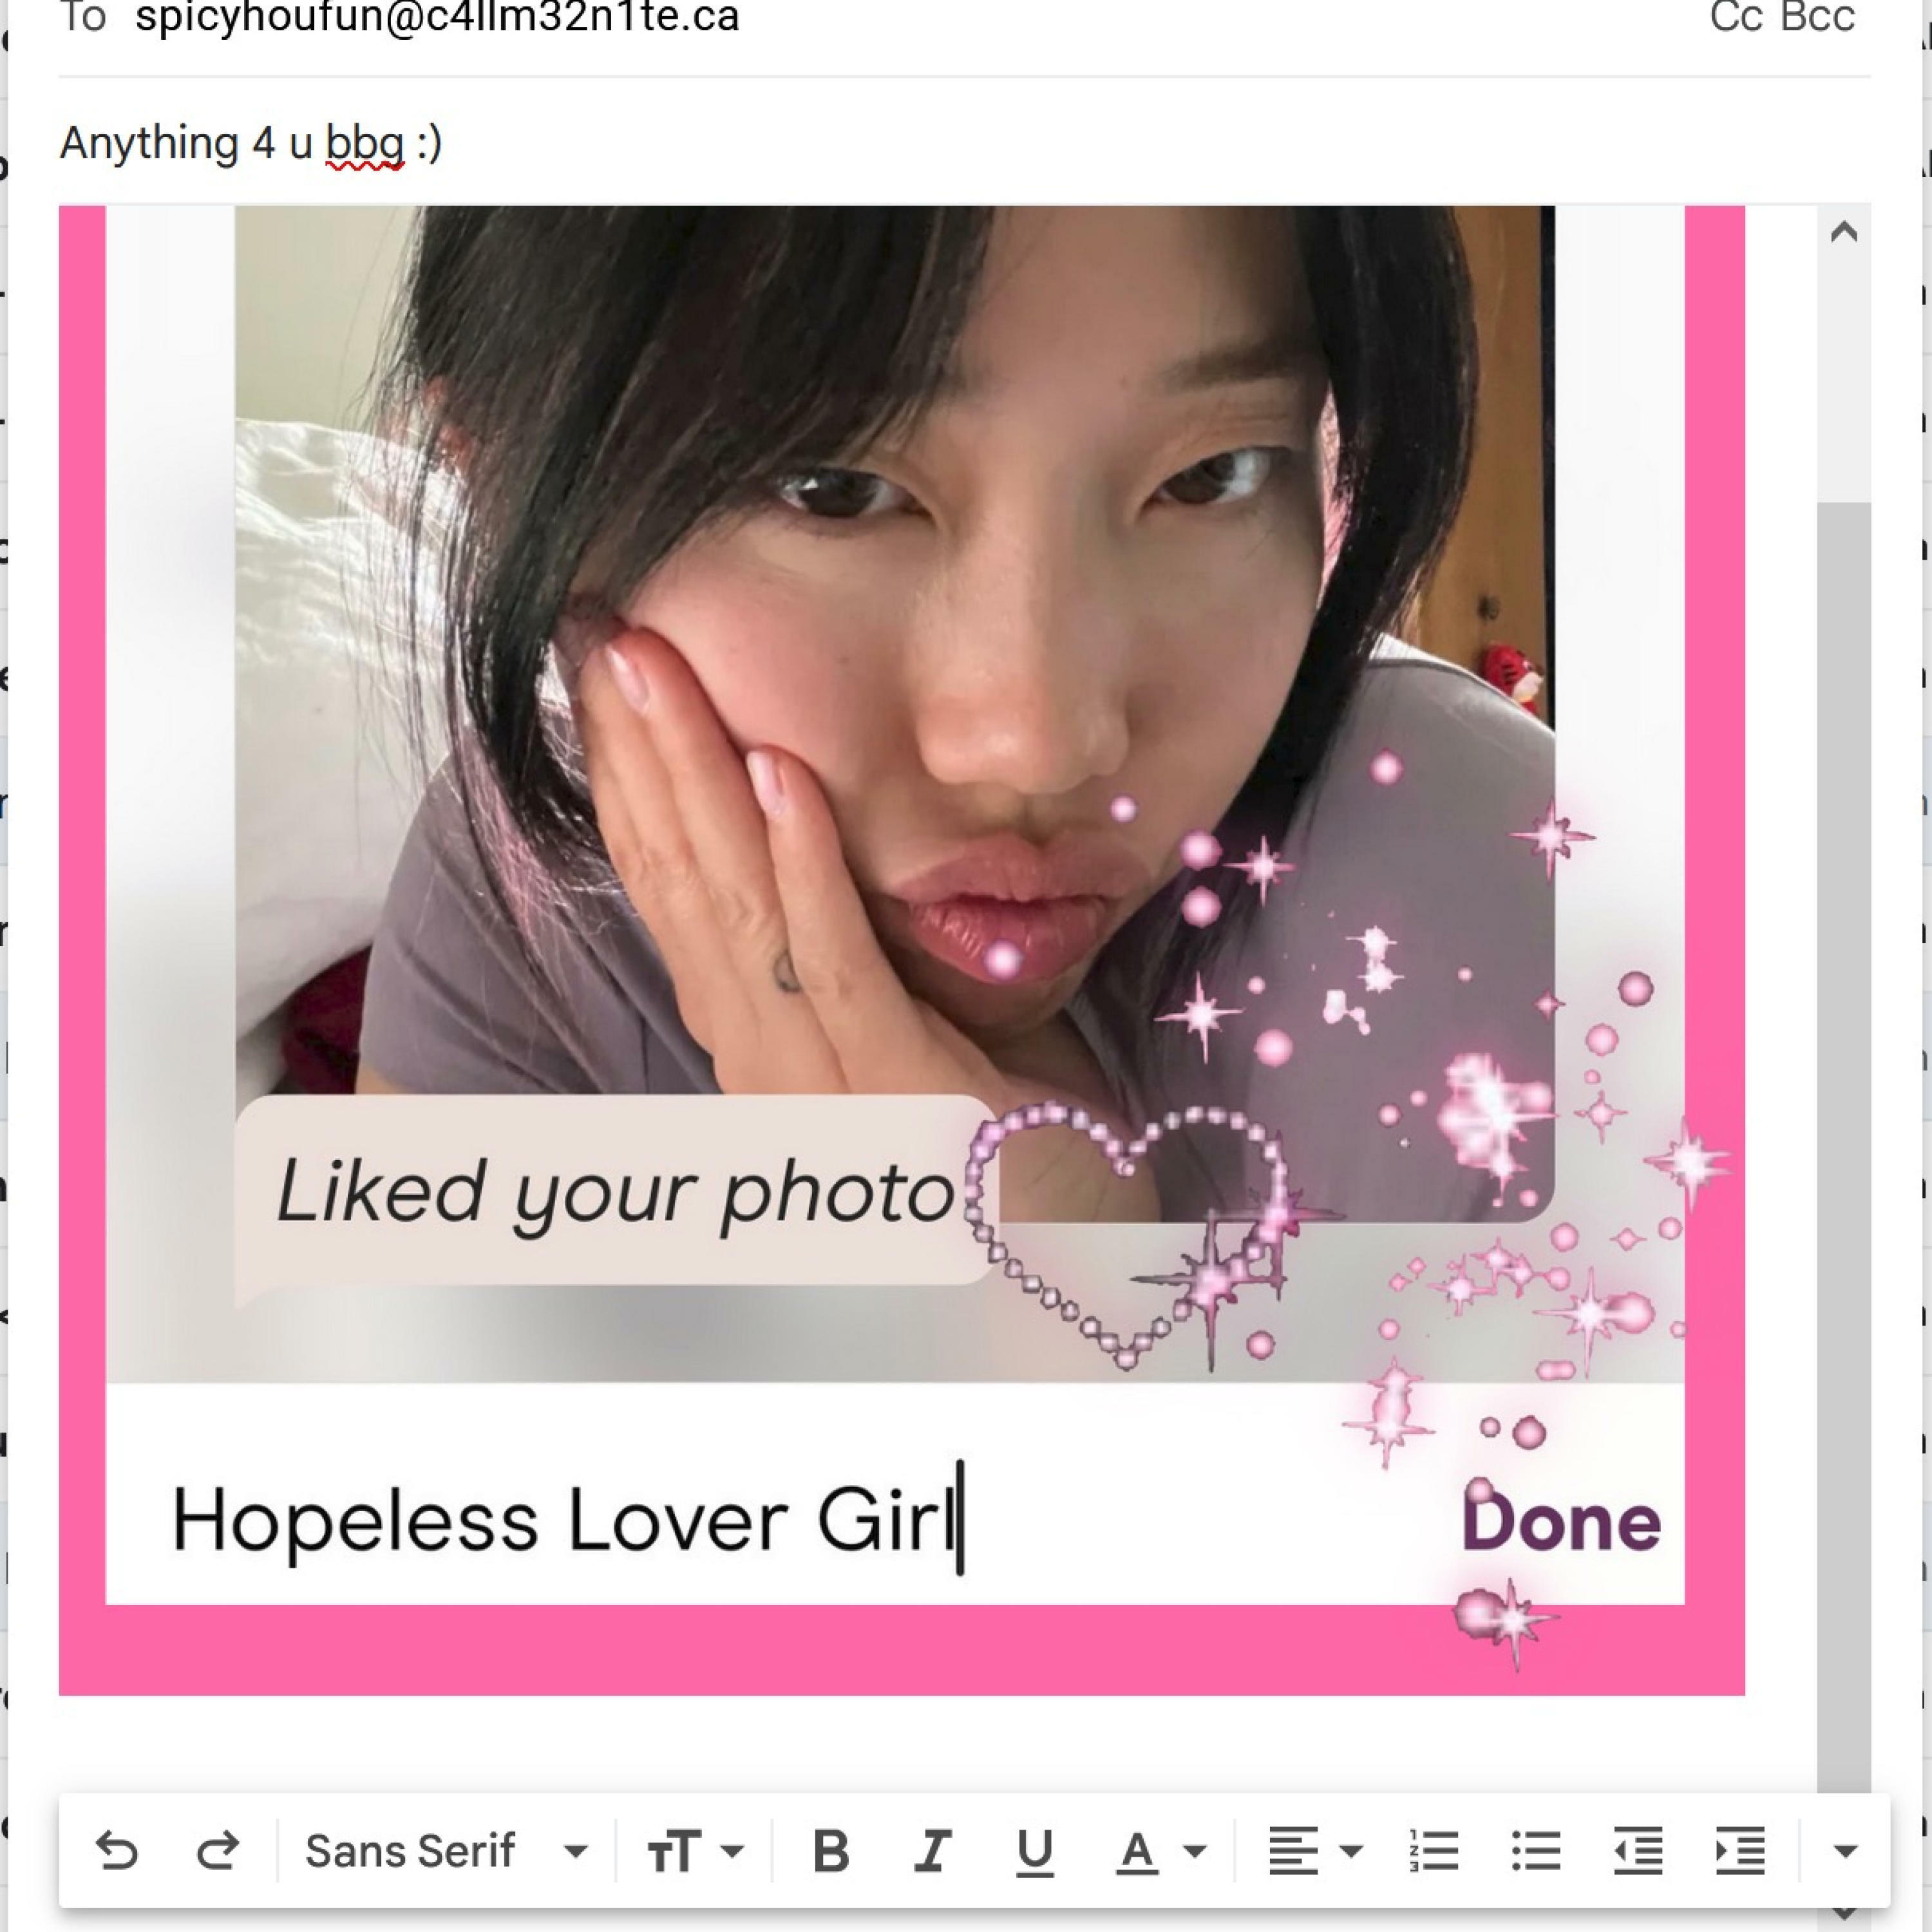
Task: Toggle Underline formatting
Action: pyautogui.click(x=1034, y=1851)
